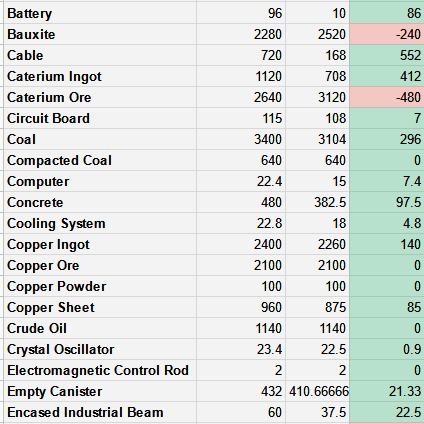This screenshot has height=424, width=424.
Task: Select the Cooling System surplus 4.8
Action: tap(387, 223)
